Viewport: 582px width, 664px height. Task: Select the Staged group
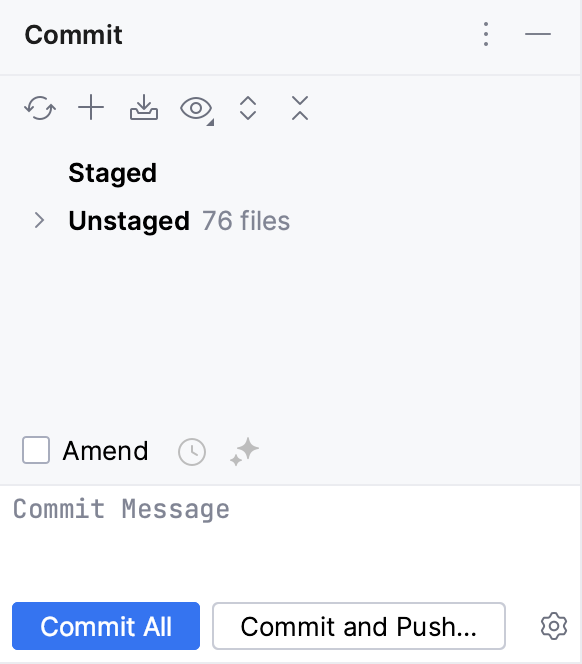(113, 173)
